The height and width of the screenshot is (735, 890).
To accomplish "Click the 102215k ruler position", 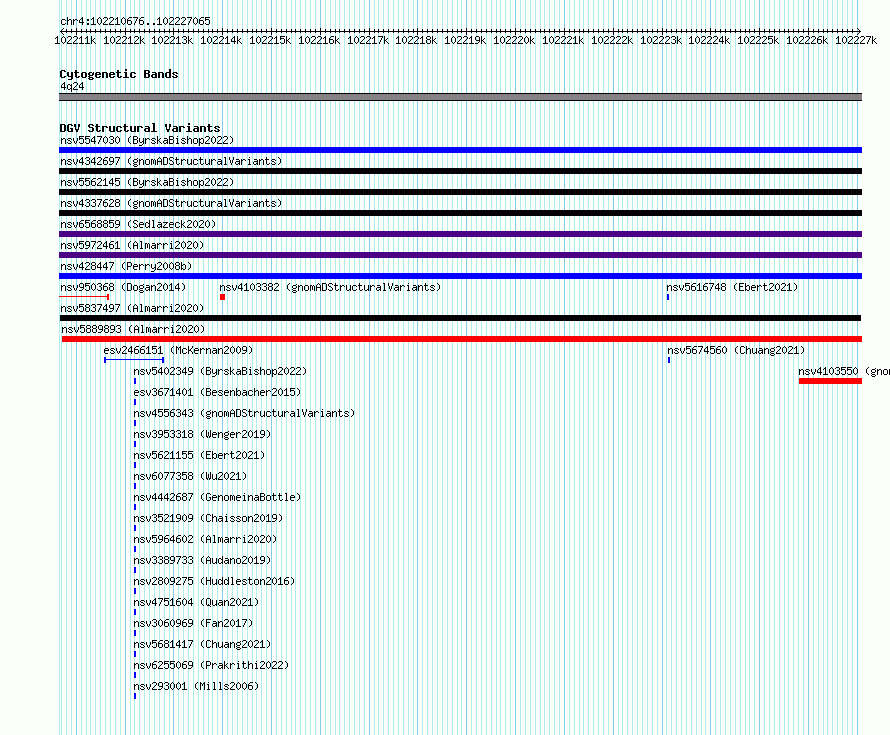I will 270,40.
